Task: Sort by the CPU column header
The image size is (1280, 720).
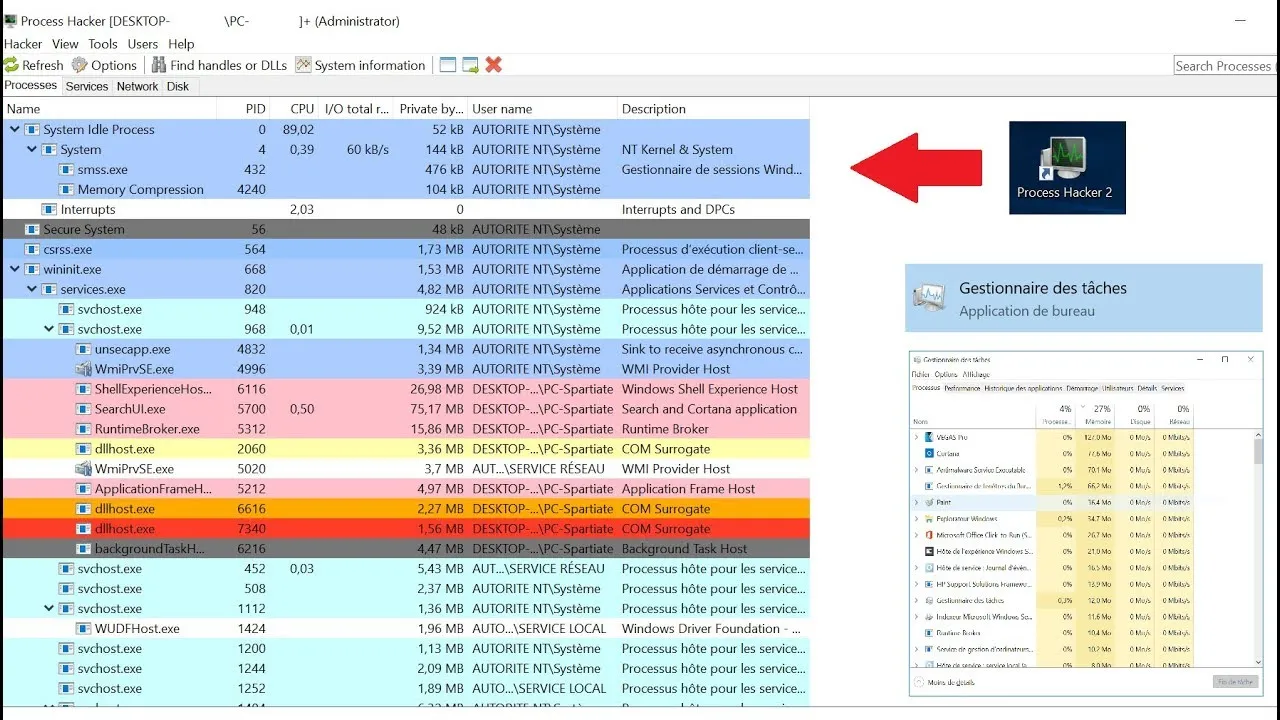Action: pos(294,109)
